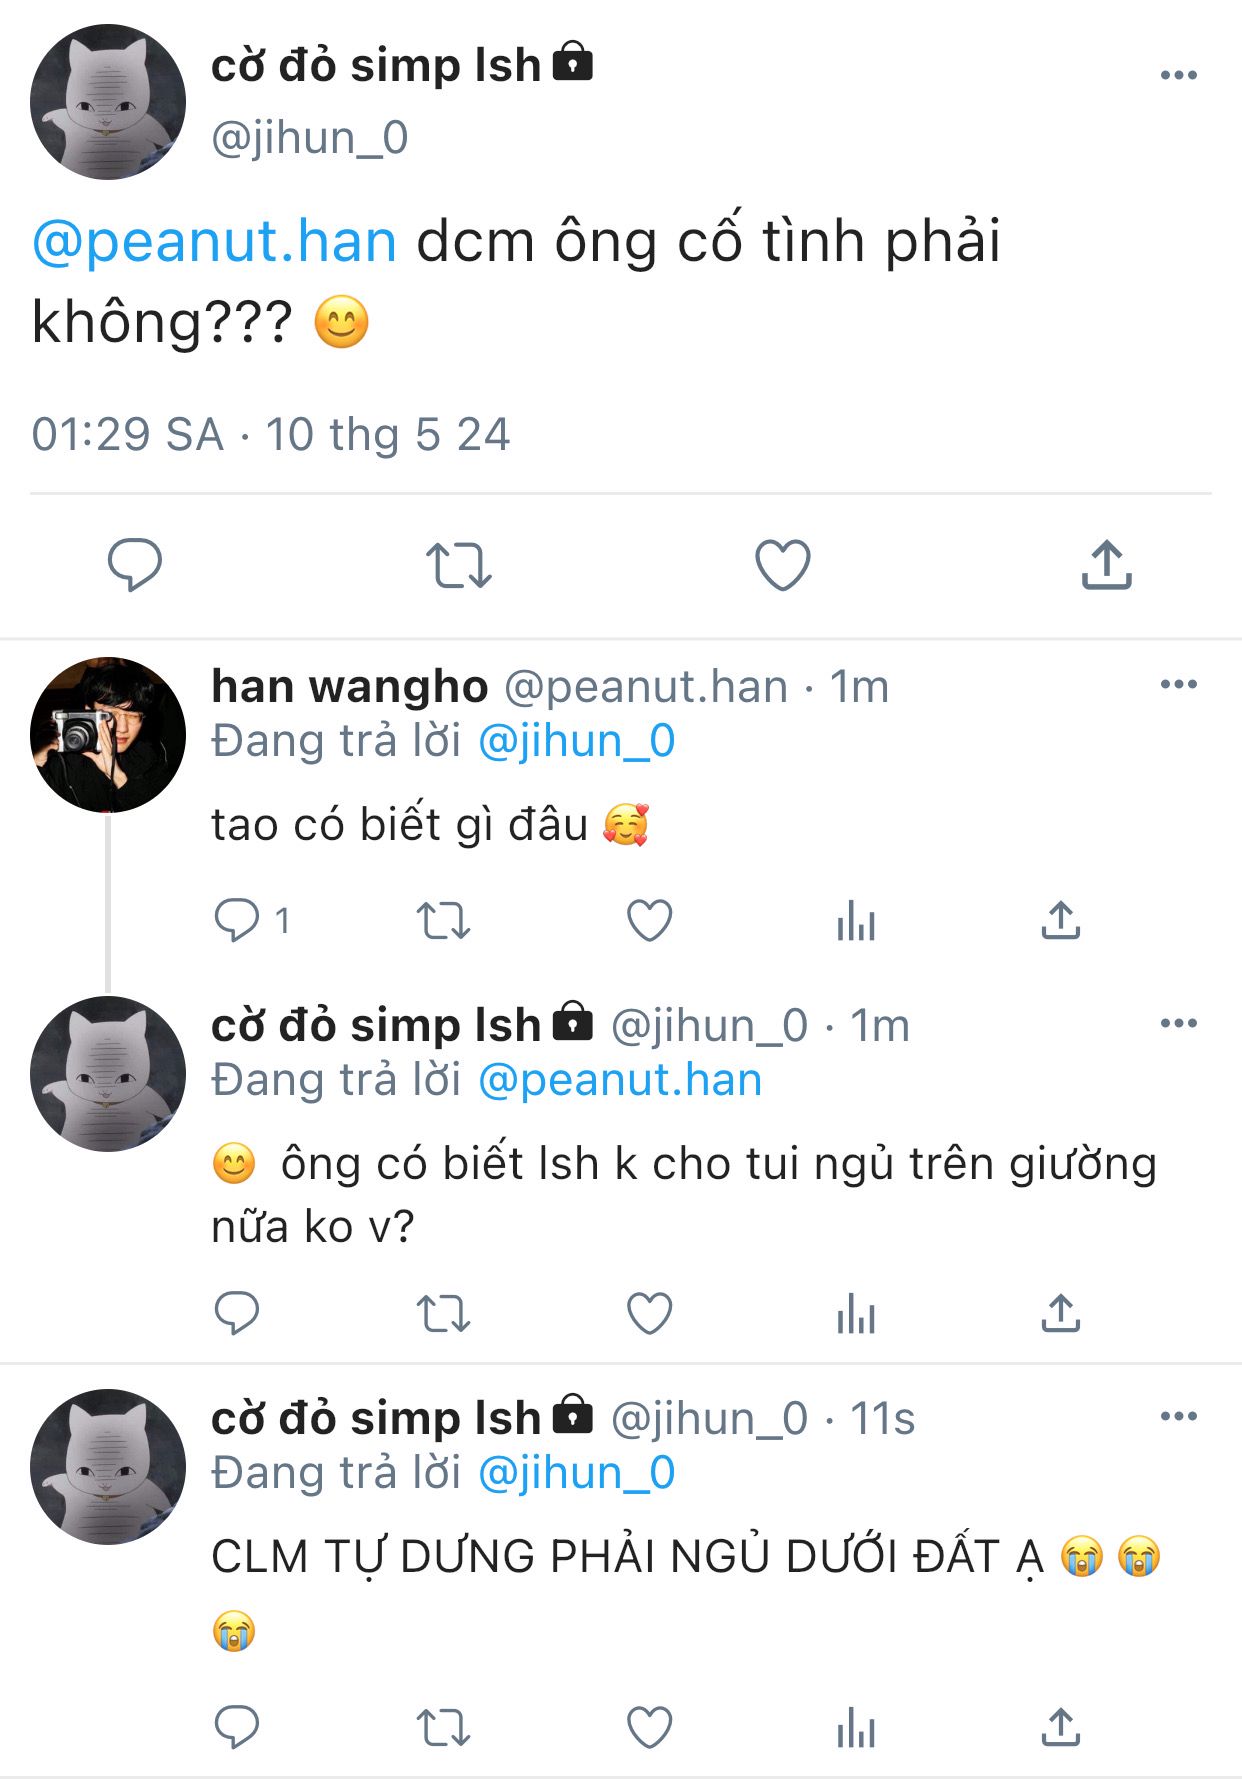Reply to the main tweet by jihun_0
Viewport: 1242px width, 1779px height.
coord(135,565)
